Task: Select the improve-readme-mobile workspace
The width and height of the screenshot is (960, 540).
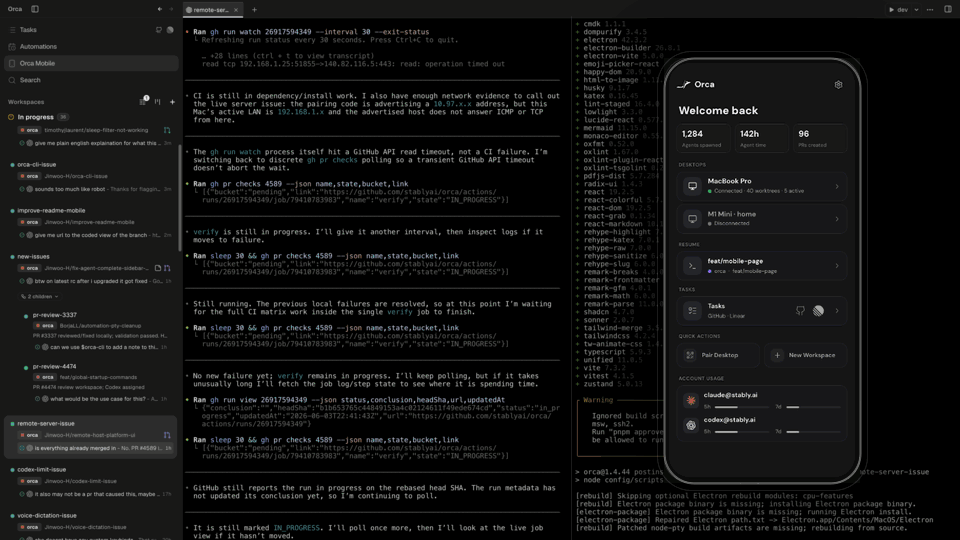Action: point(51,210)
